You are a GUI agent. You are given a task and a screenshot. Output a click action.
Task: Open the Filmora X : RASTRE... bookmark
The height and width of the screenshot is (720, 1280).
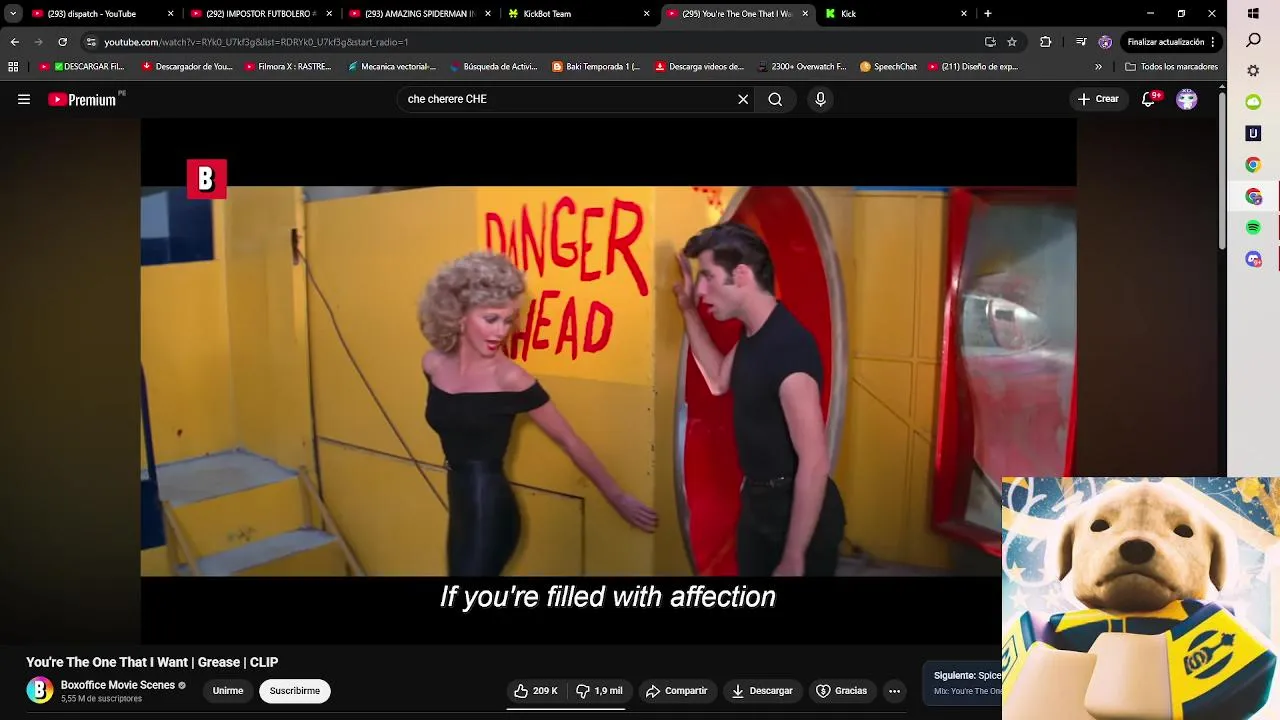click(x=288, y=67)
